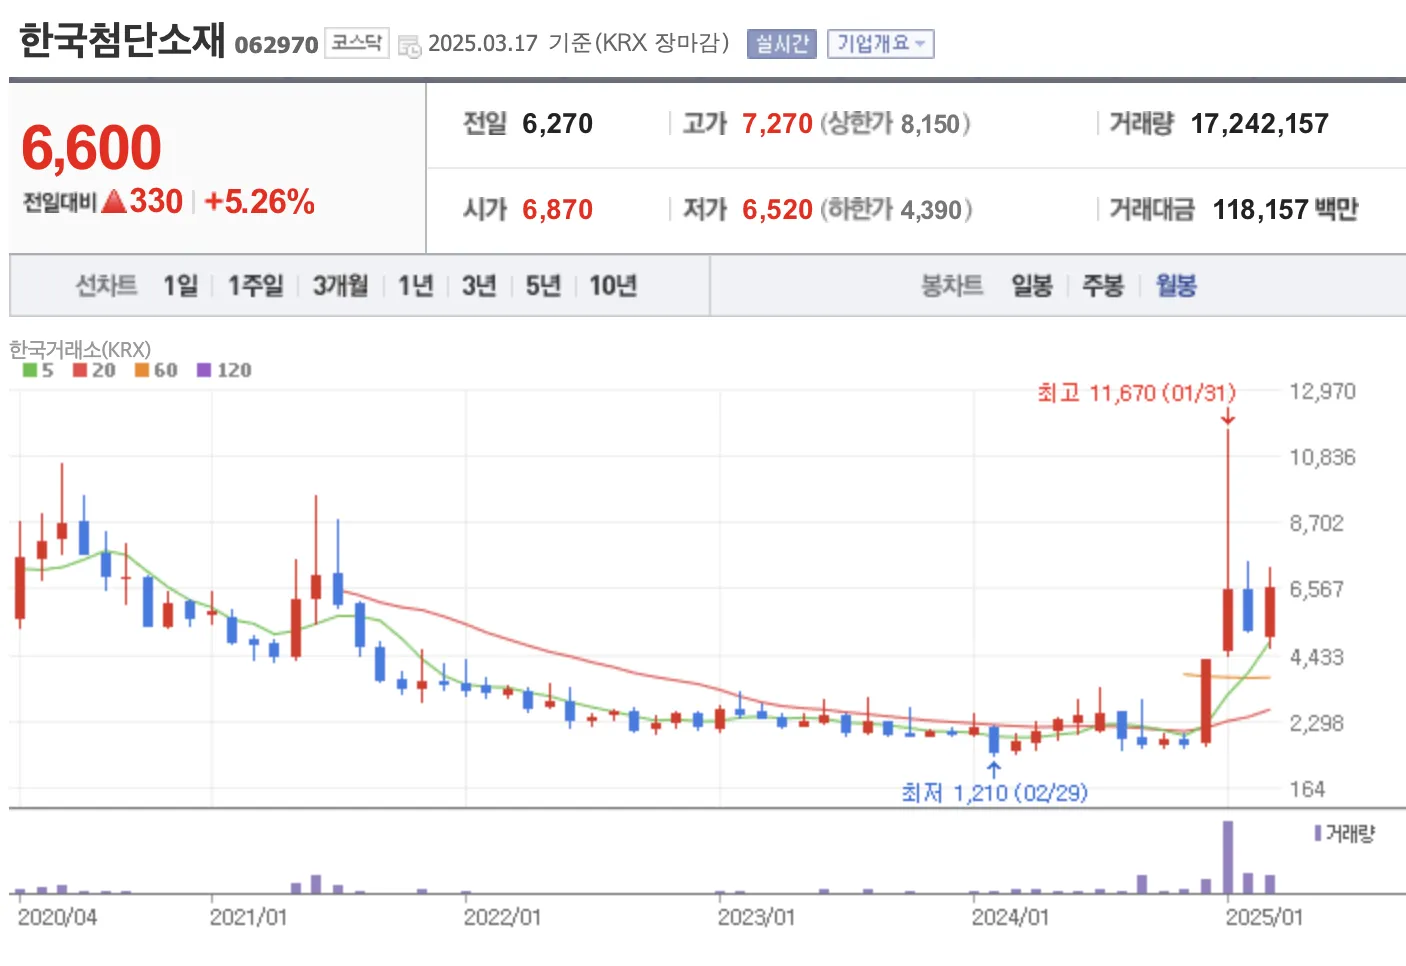Click the 6,567 y-axis price label
Viewport: 1406px width, 966px height.
pos(1316,589)
